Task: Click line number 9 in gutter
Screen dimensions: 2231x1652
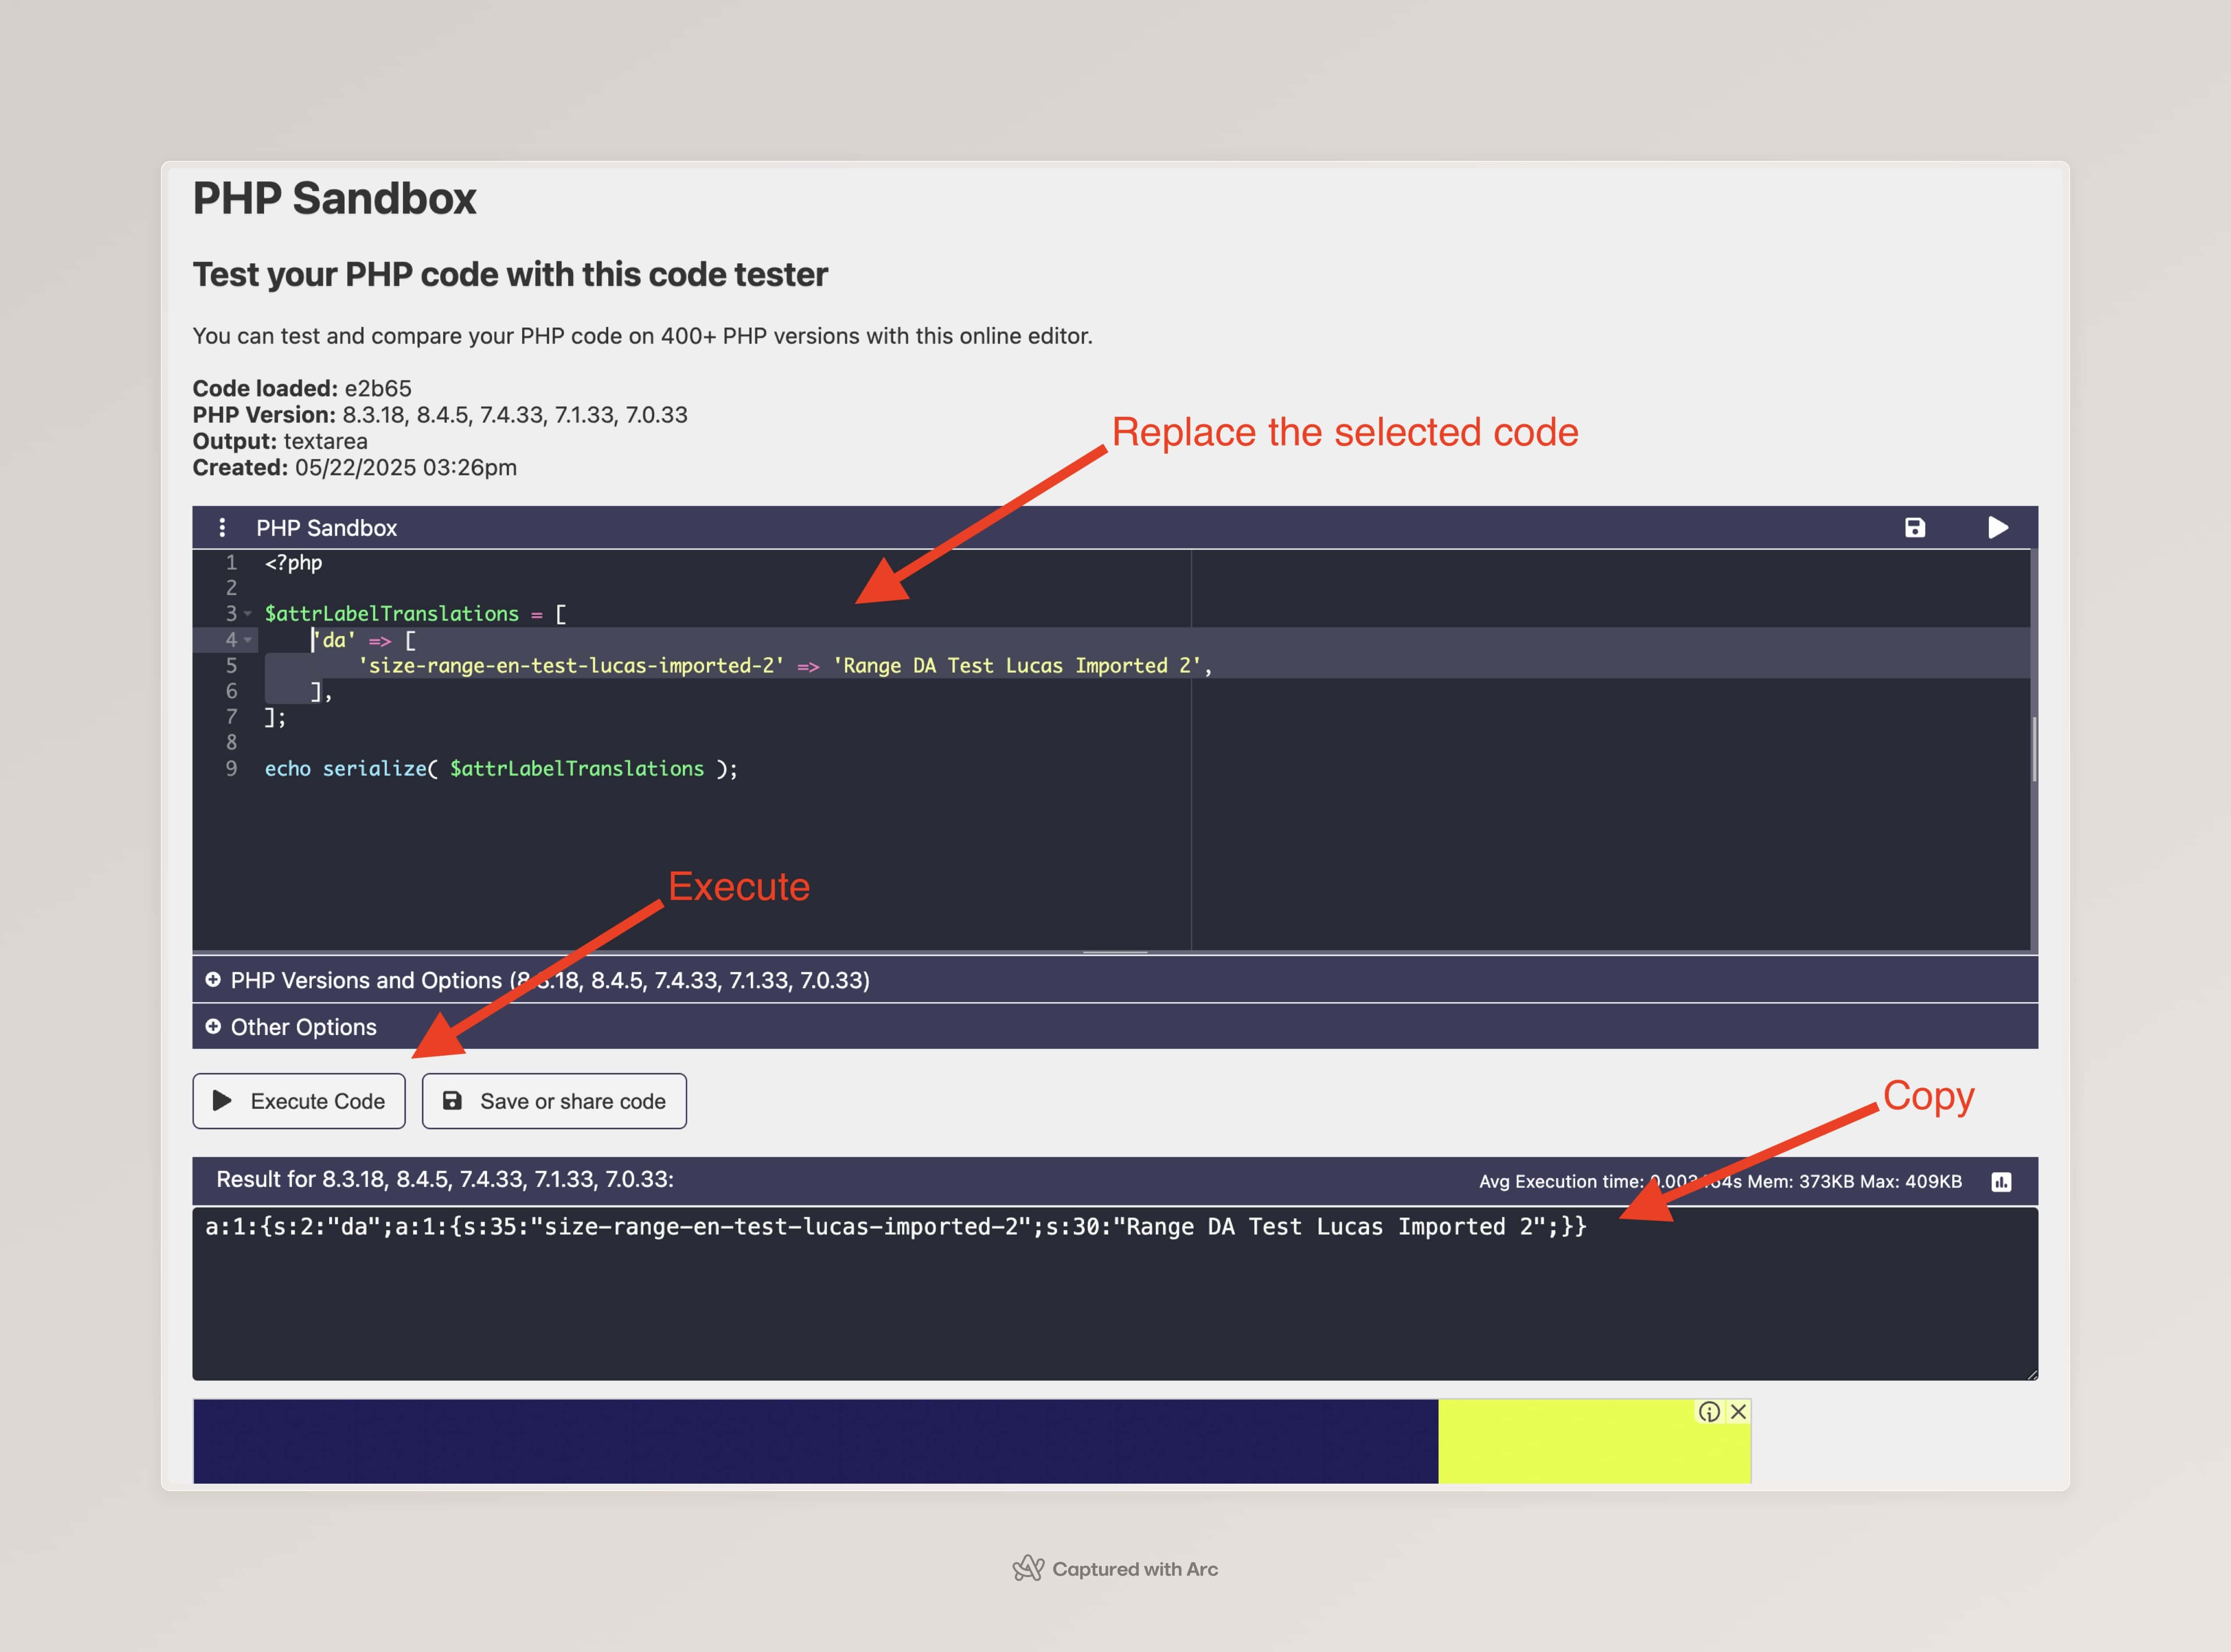Action: [231, 769]
